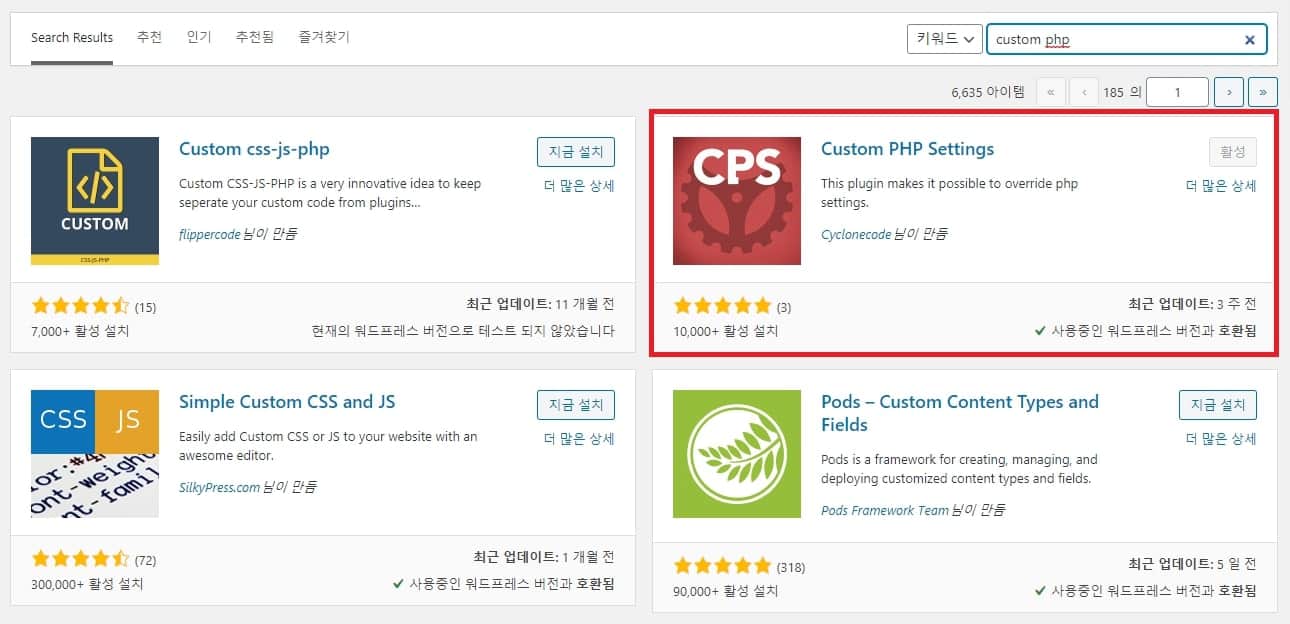The height and width of the screenshot is (624, 1290).
Task: Click the » last page button
Action: pos(1263,91)
